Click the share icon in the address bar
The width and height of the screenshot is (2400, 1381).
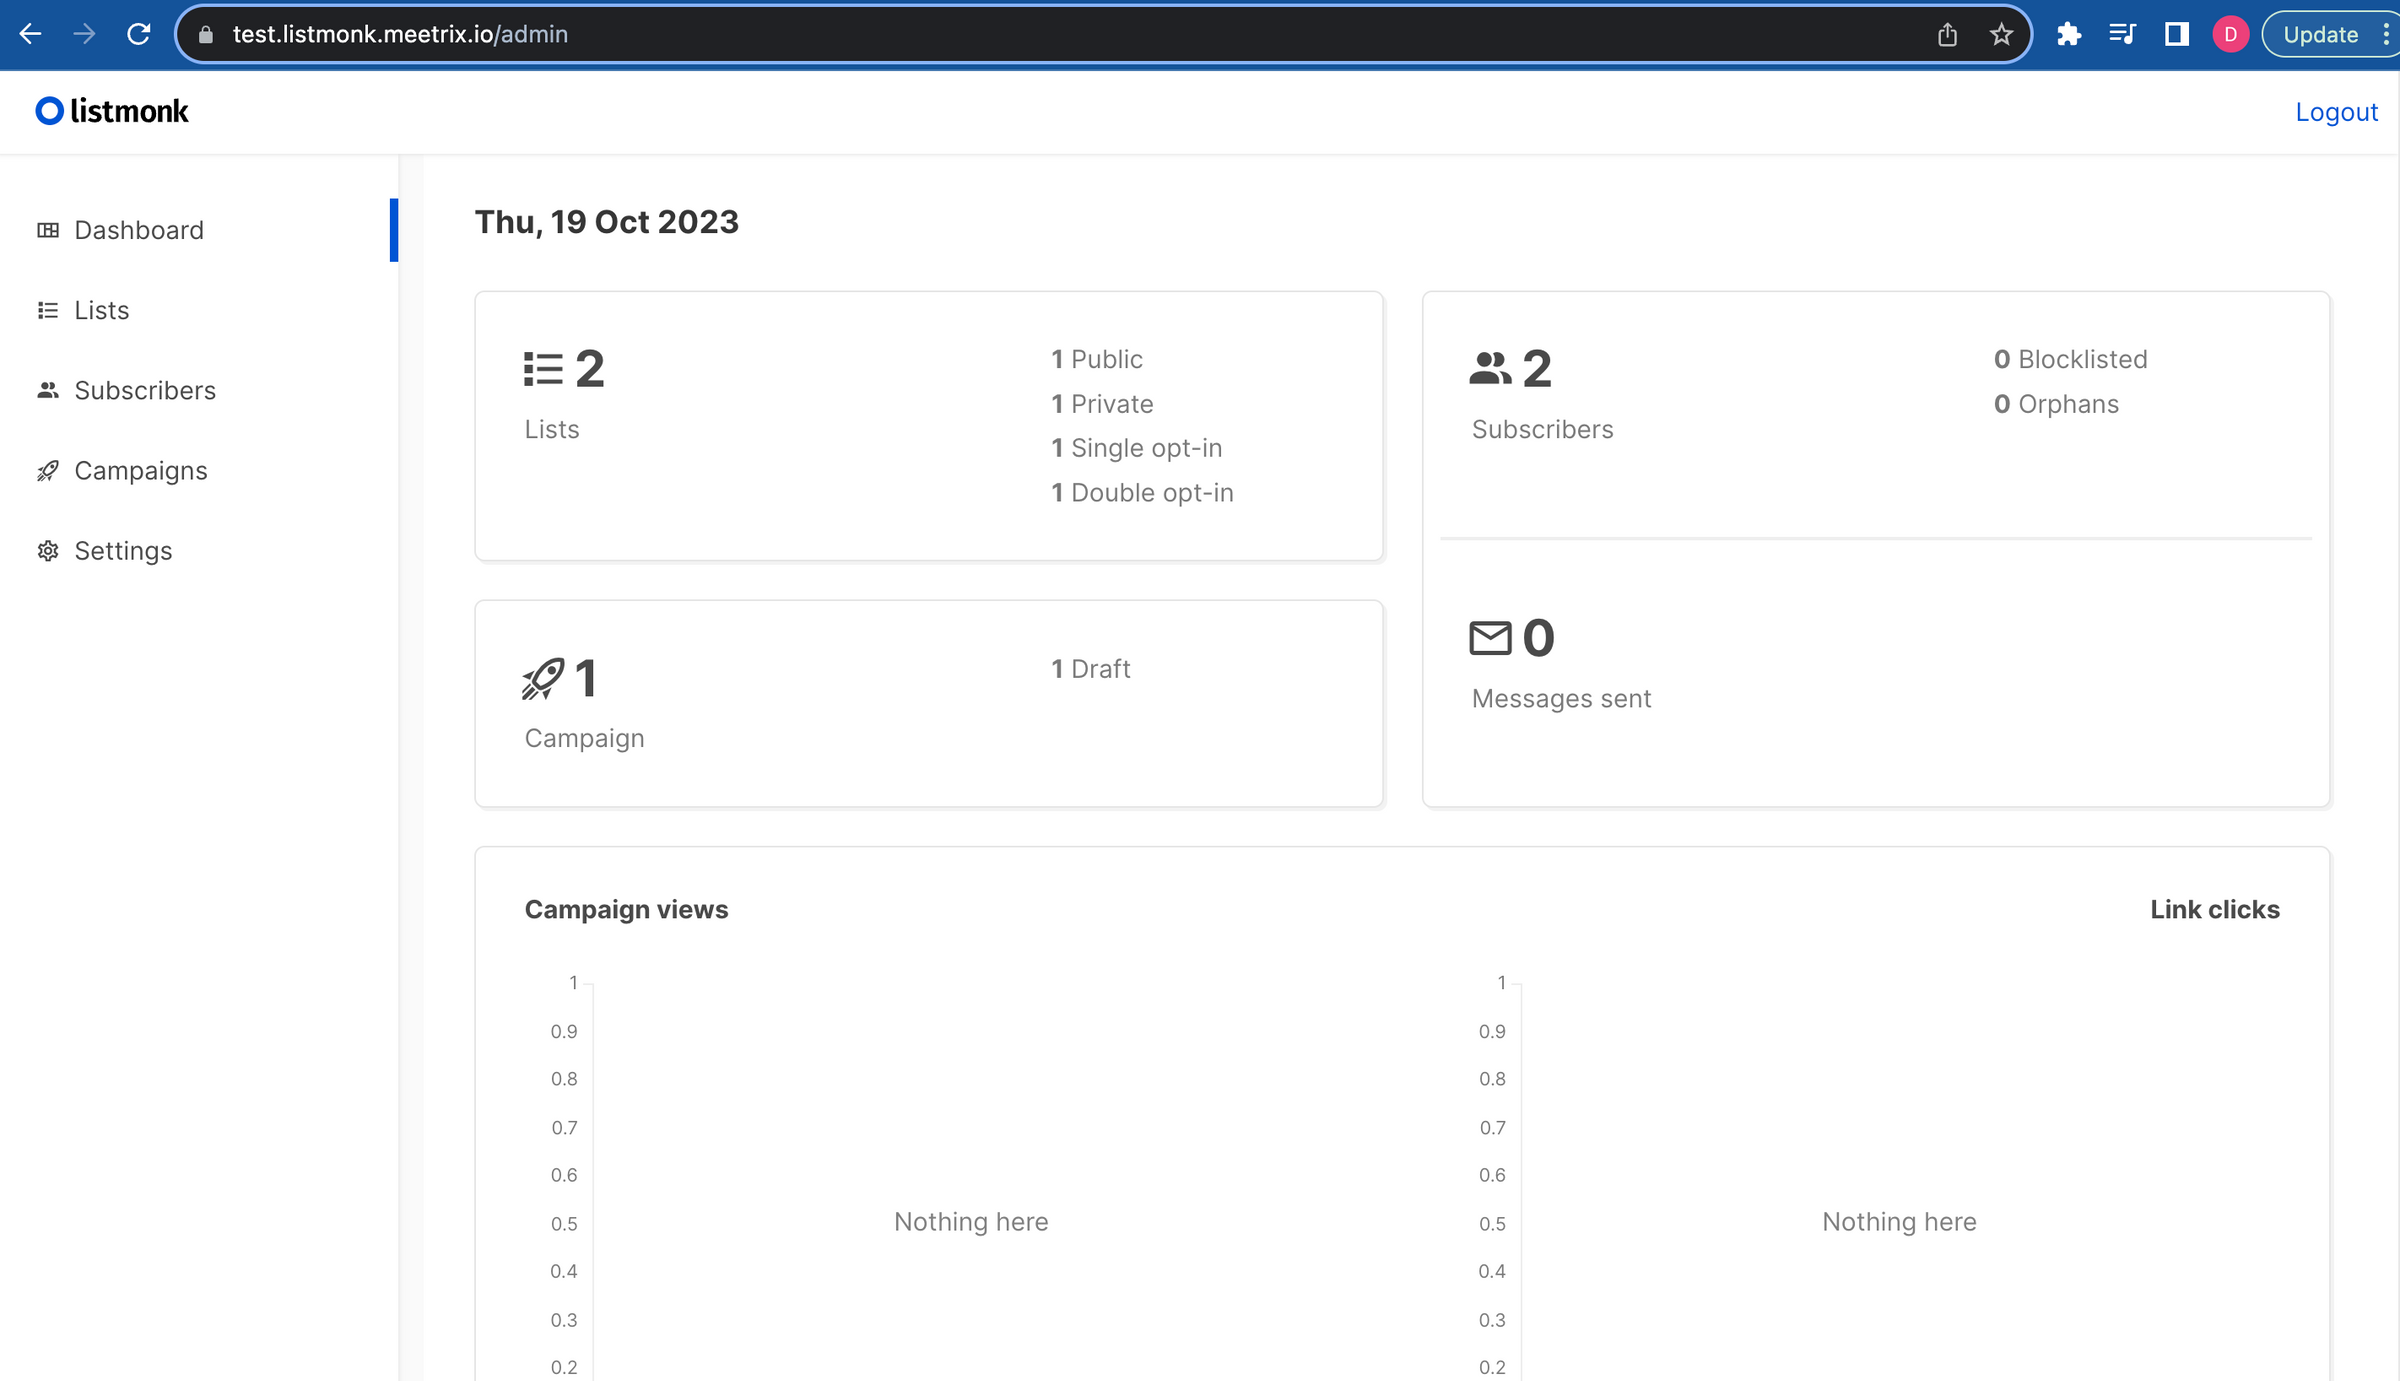(1946, 33)
